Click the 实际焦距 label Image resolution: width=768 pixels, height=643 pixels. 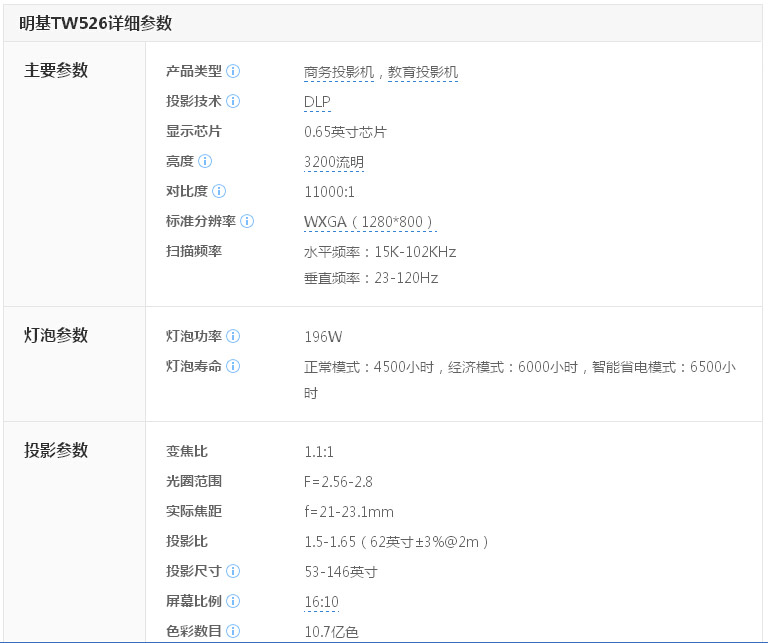click(x=194, y=511)
